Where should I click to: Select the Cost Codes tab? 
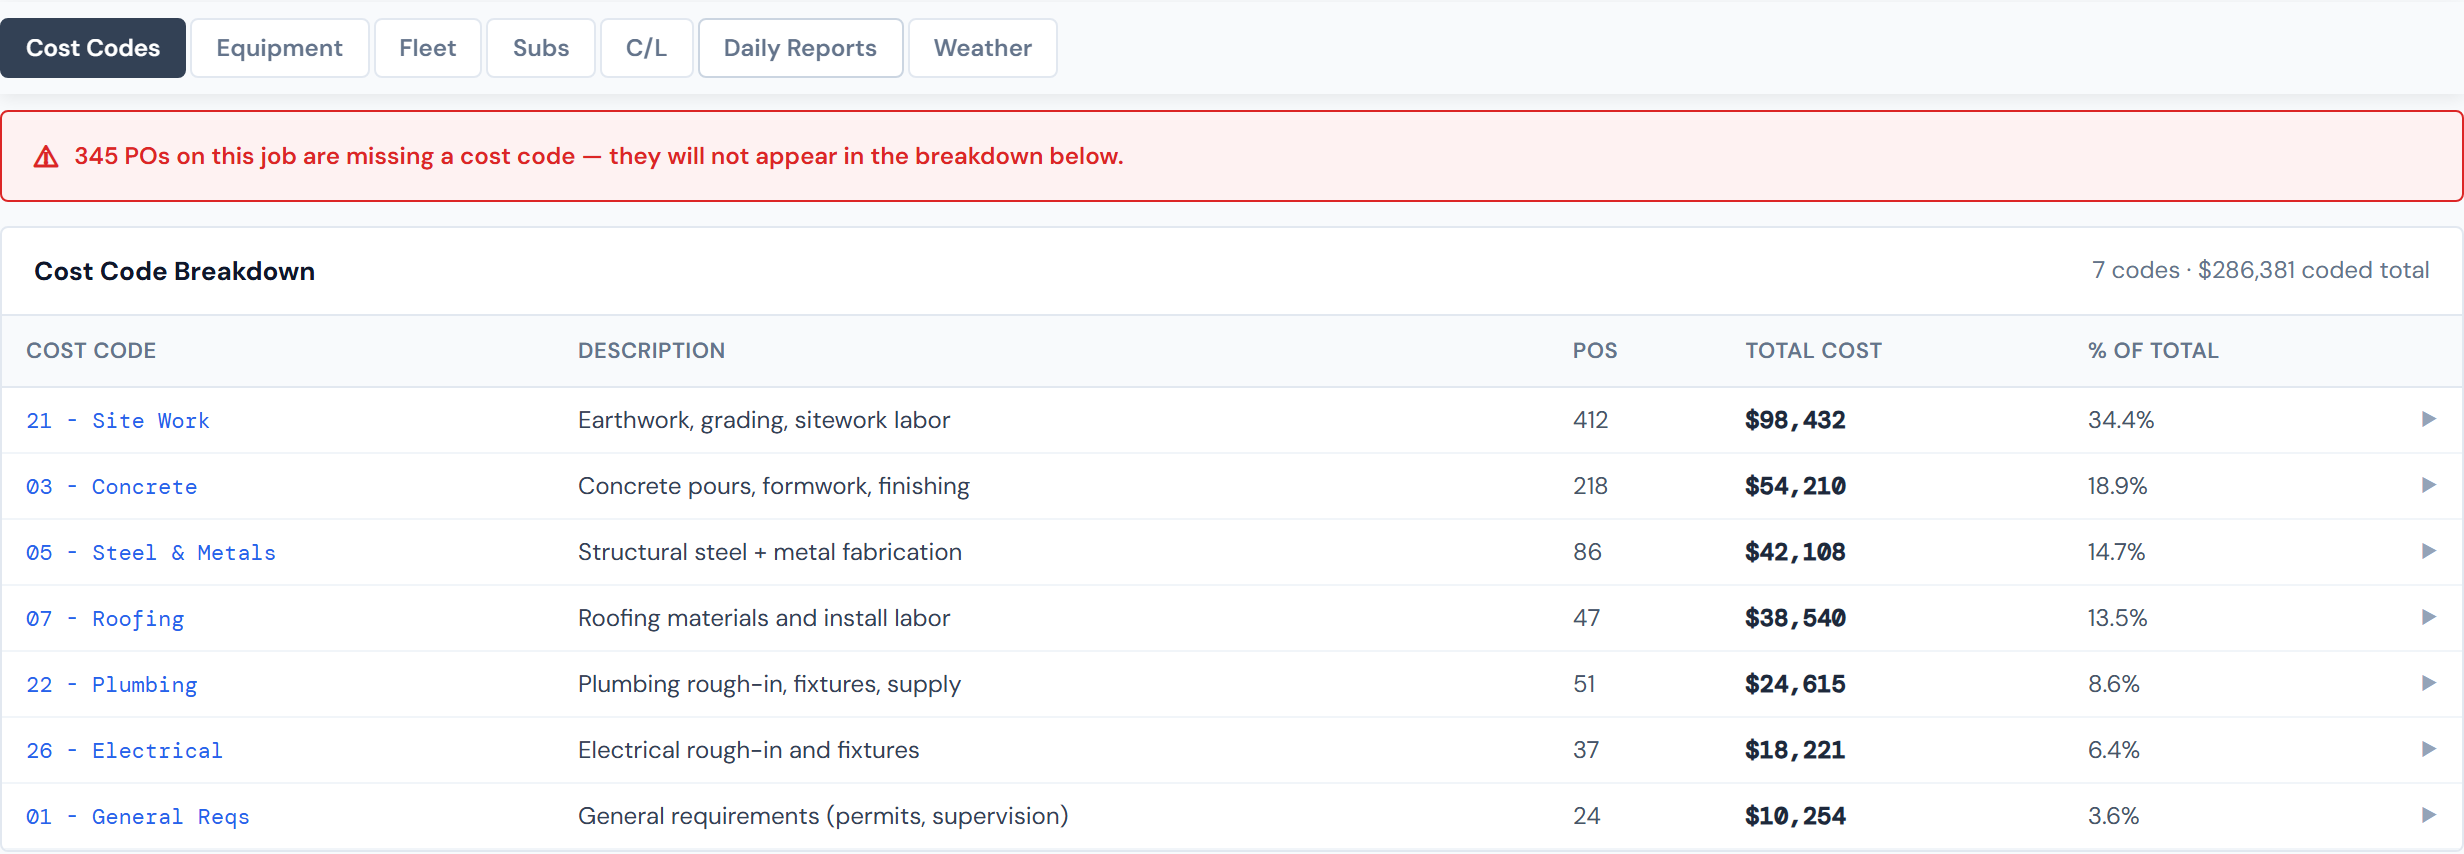pos(93,48)
